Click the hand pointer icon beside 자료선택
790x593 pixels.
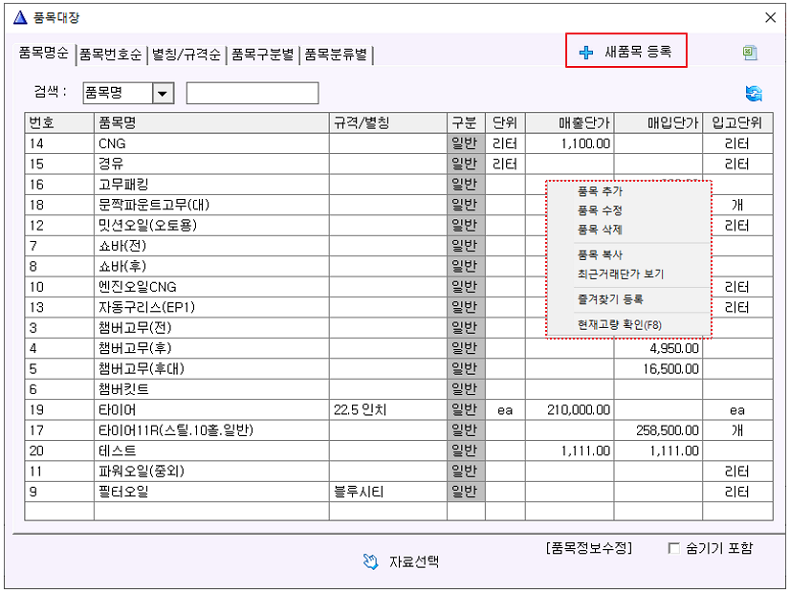[370, 561]
